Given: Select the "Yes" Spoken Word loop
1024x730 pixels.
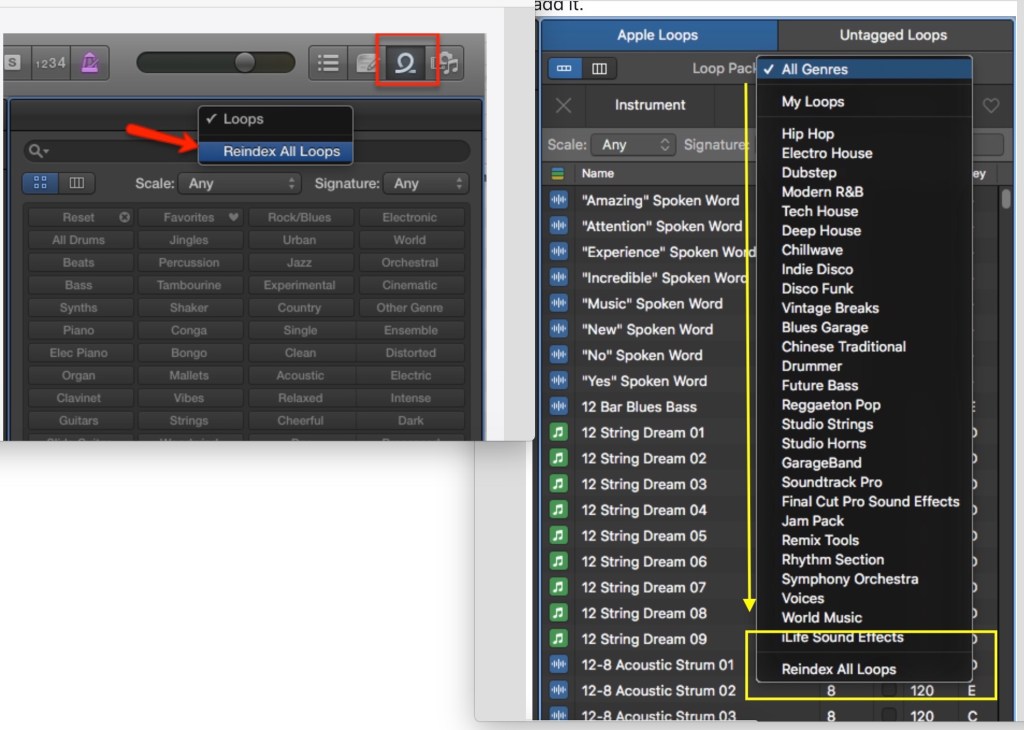Looking at the screenshot, I should click(645, 381).
